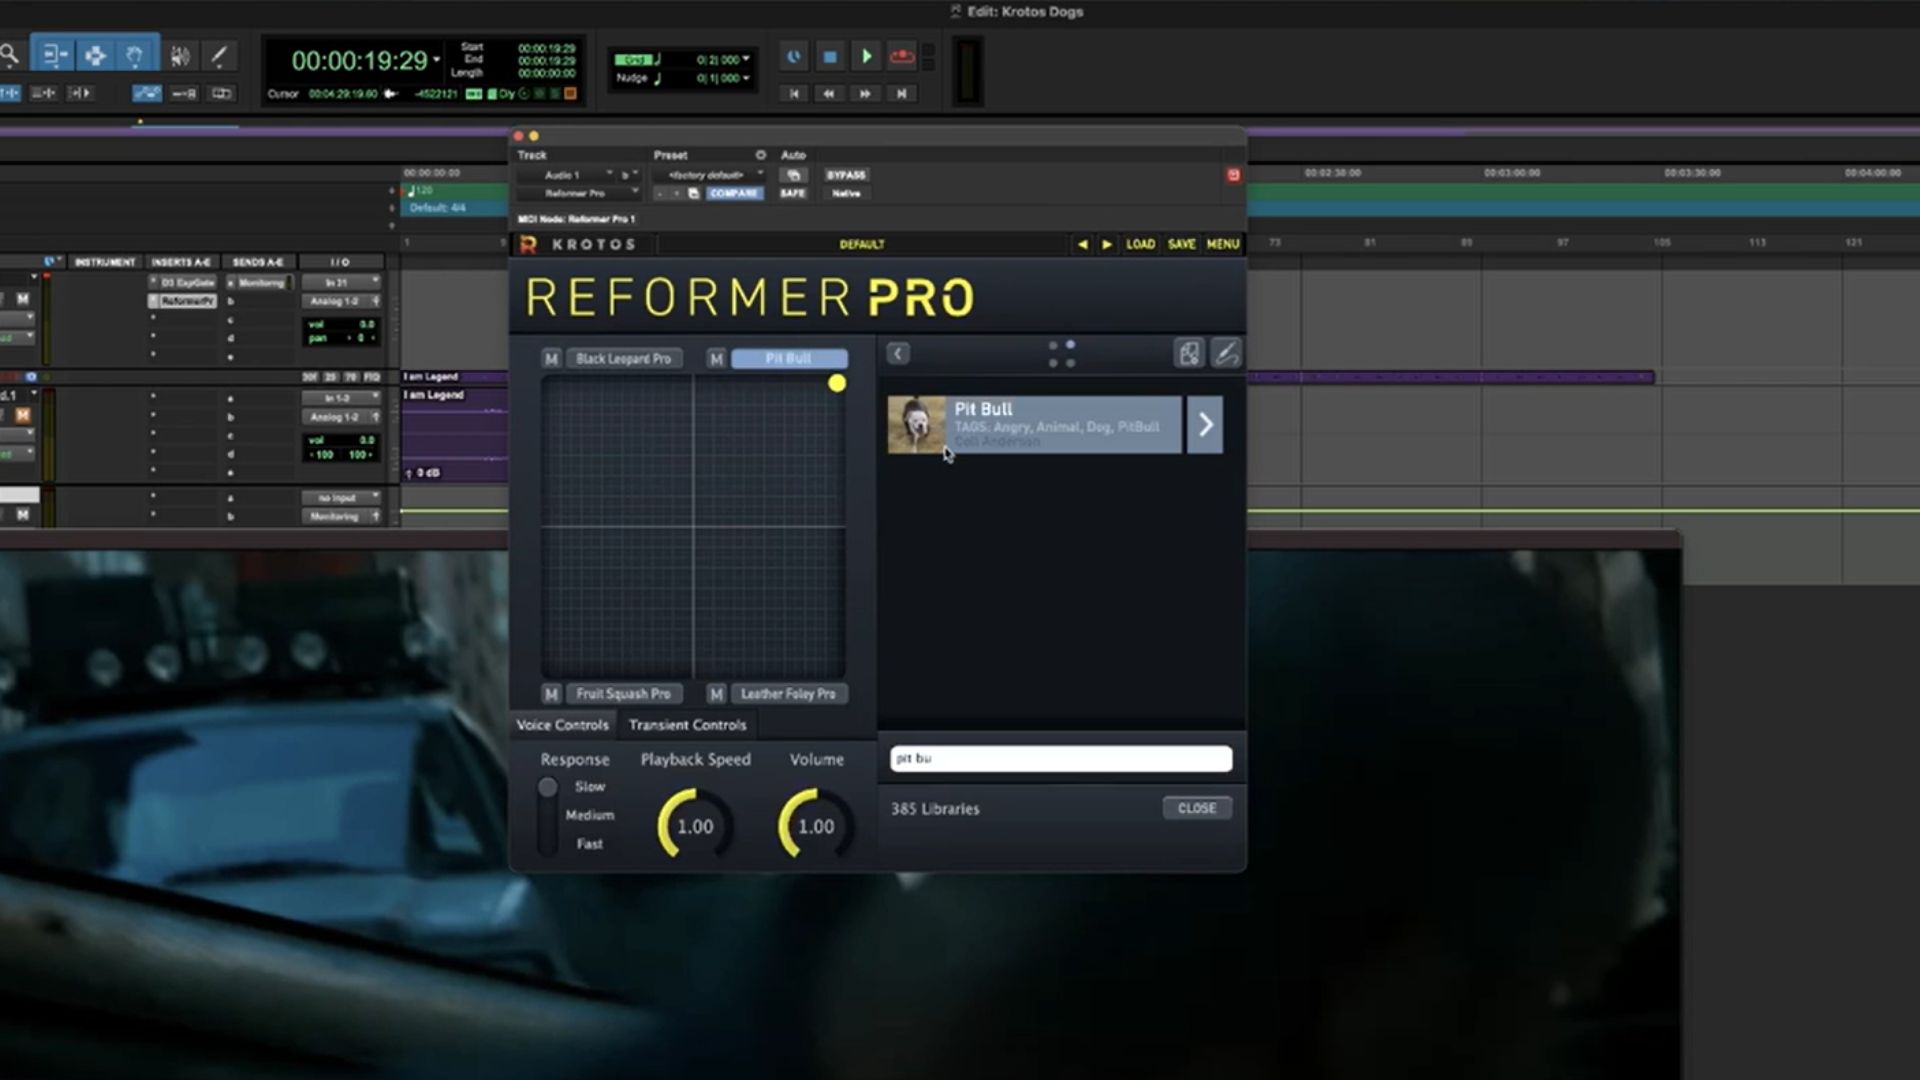
Task: Open main counter timecode format dropdown
Action: pyautogui.click(x=436, y=60)
